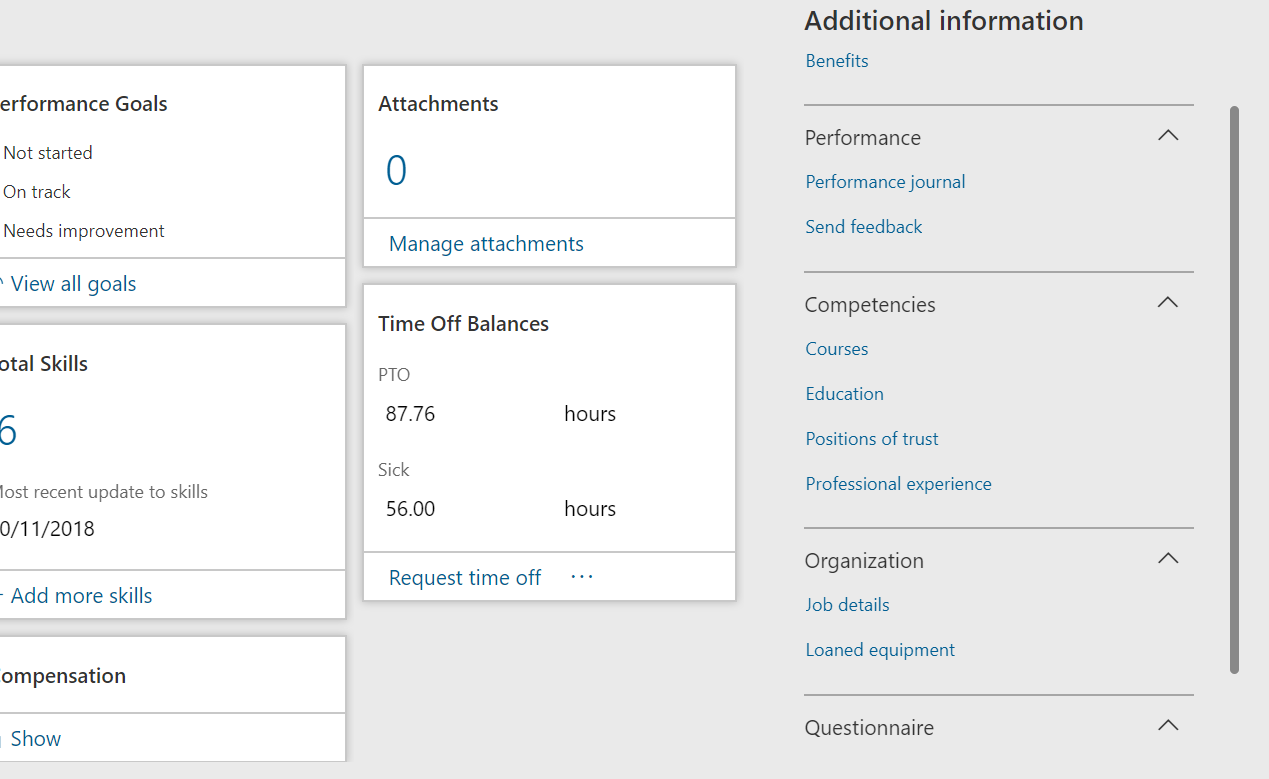This screenshot has height=779, width=1269.
Task: Open Manage attachments
Action: point(486,243)
